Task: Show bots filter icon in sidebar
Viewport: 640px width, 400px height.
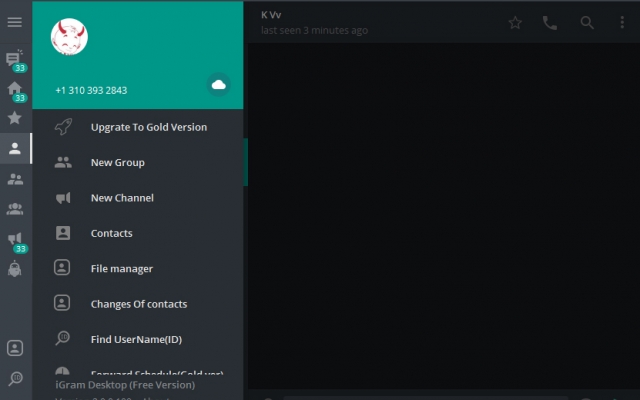Action: pos(15,269)
